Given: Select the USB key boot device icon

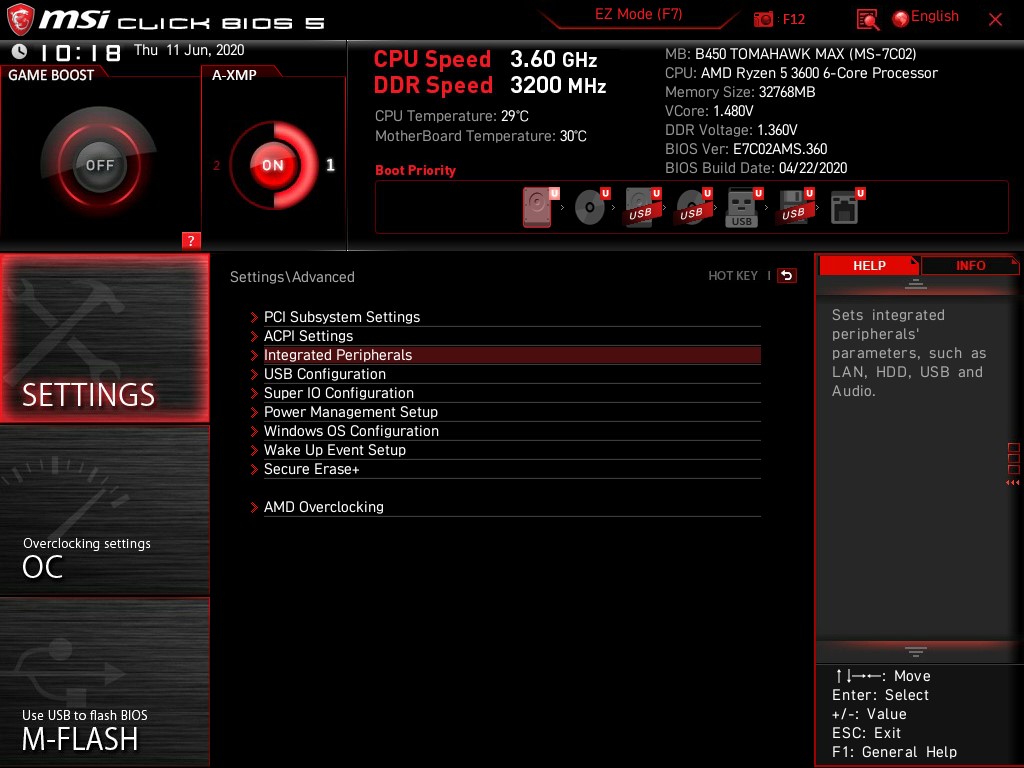Looking at the screenshot, I should [744, 207].
